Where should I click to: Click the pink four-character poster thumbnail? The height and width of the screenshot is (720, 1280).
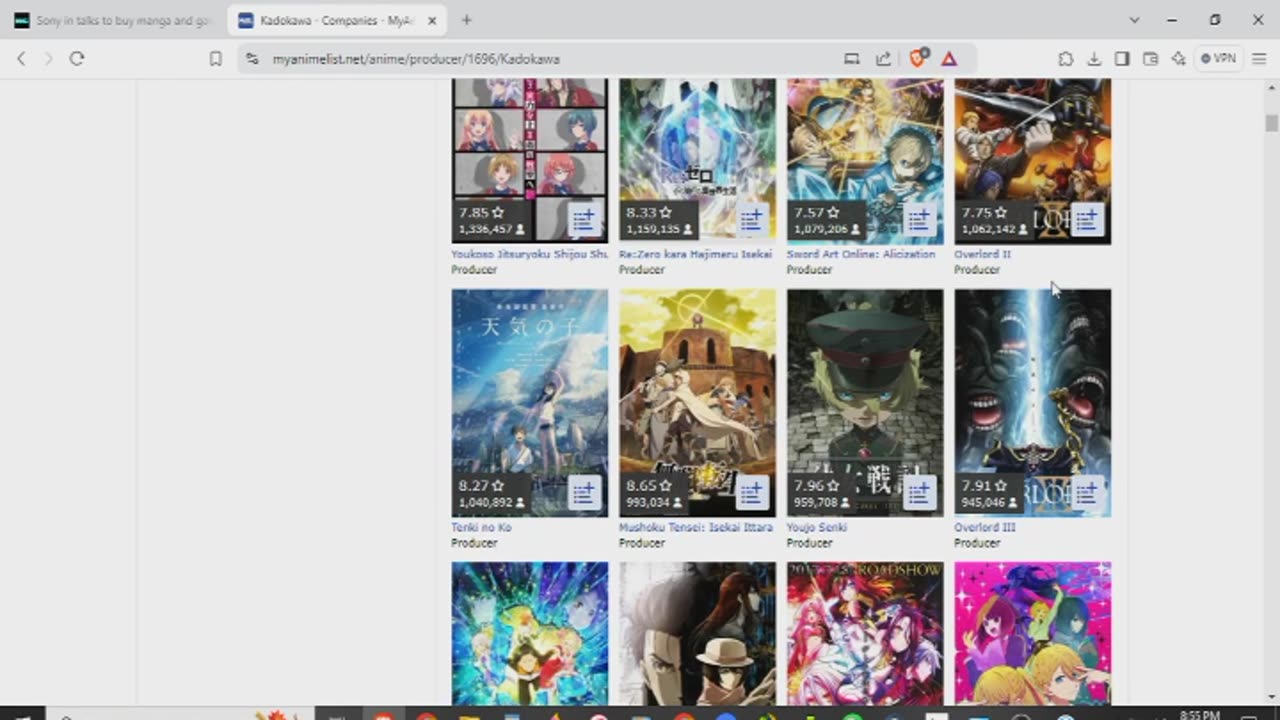(x=1032, y=634)
